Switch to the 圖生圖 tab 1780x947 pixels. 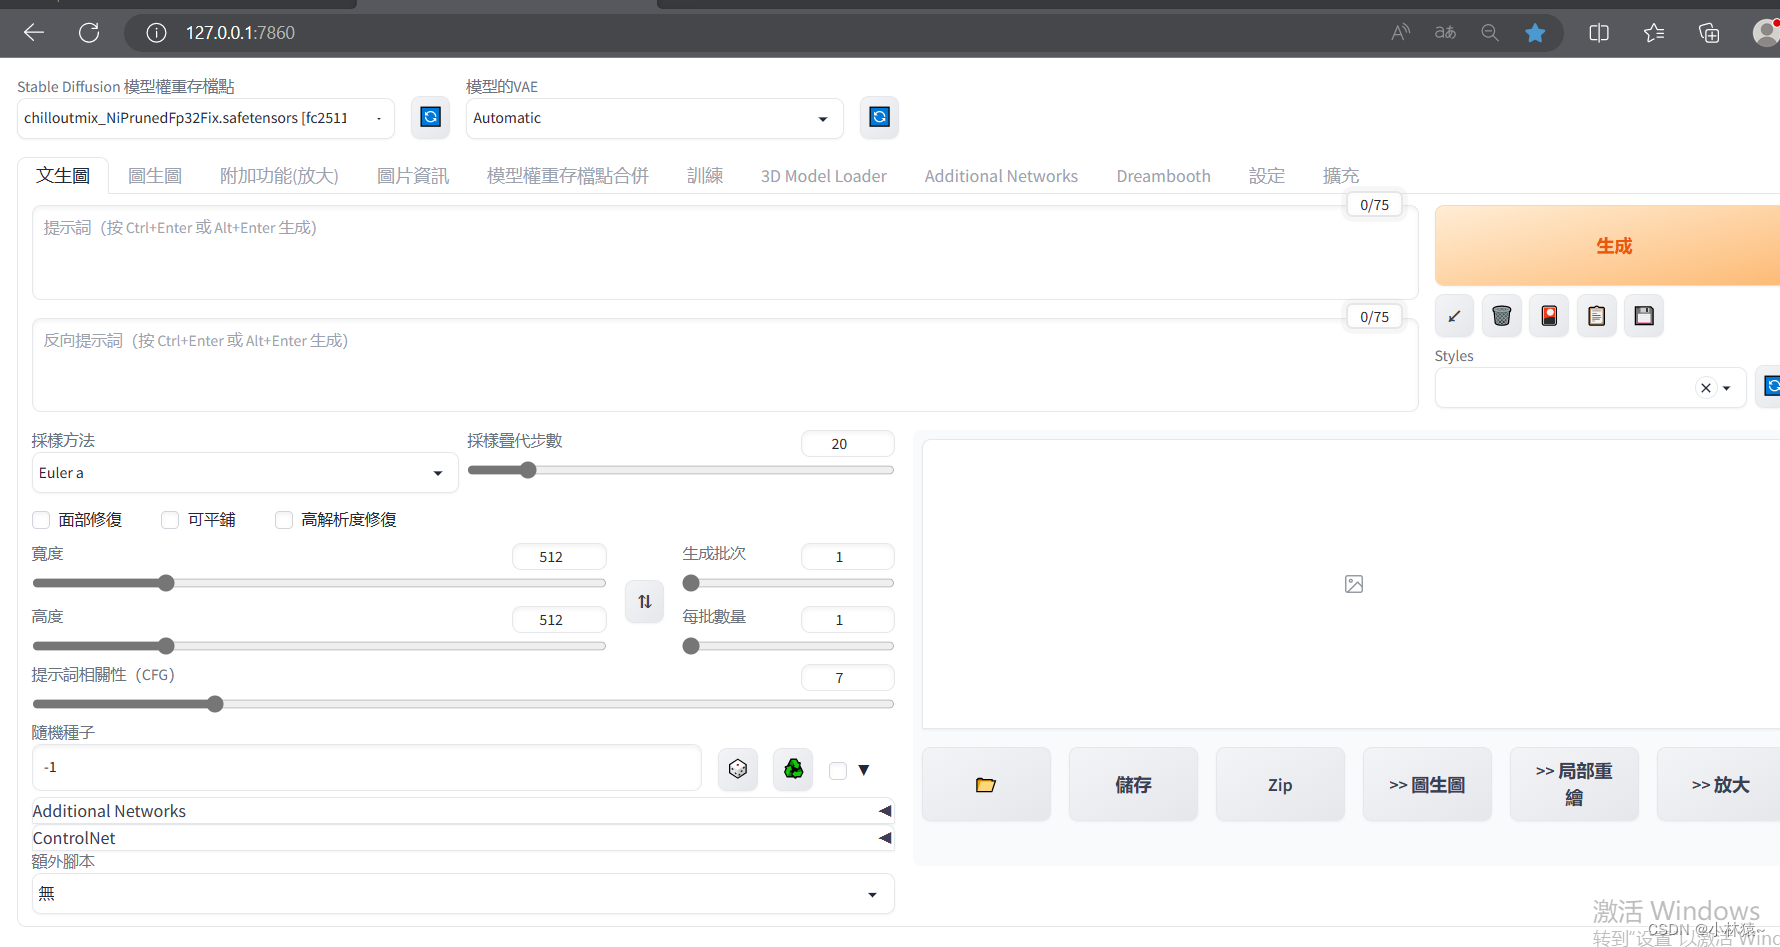tap(155, 176)
